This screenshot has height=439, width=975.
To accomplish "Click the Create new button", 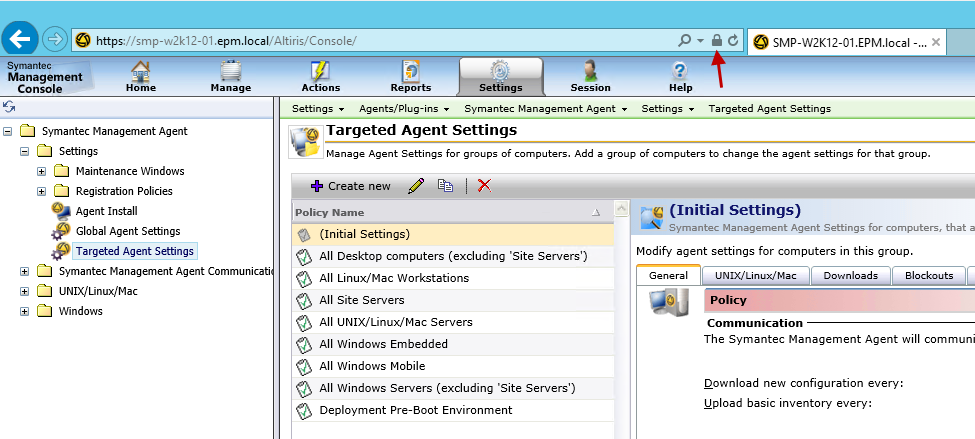I will click(x=351, y=186).
